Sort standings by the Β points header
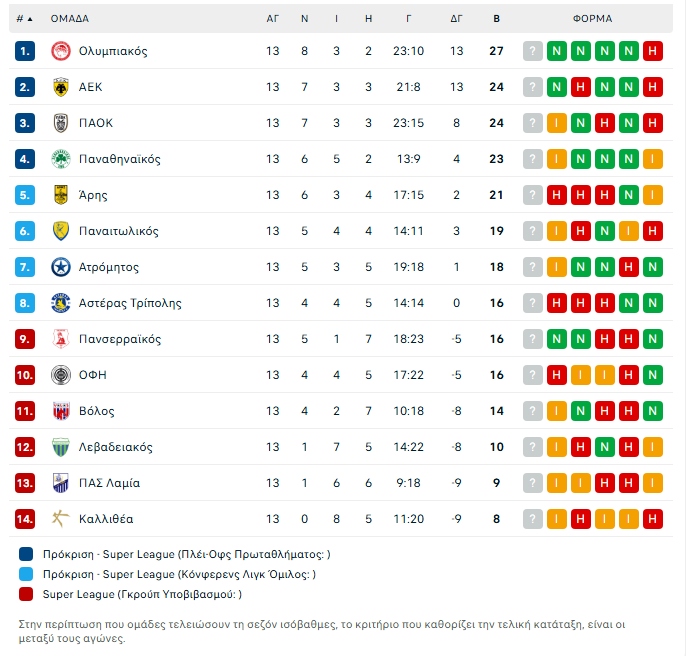The image size is (686, 656). click(496, 18)
